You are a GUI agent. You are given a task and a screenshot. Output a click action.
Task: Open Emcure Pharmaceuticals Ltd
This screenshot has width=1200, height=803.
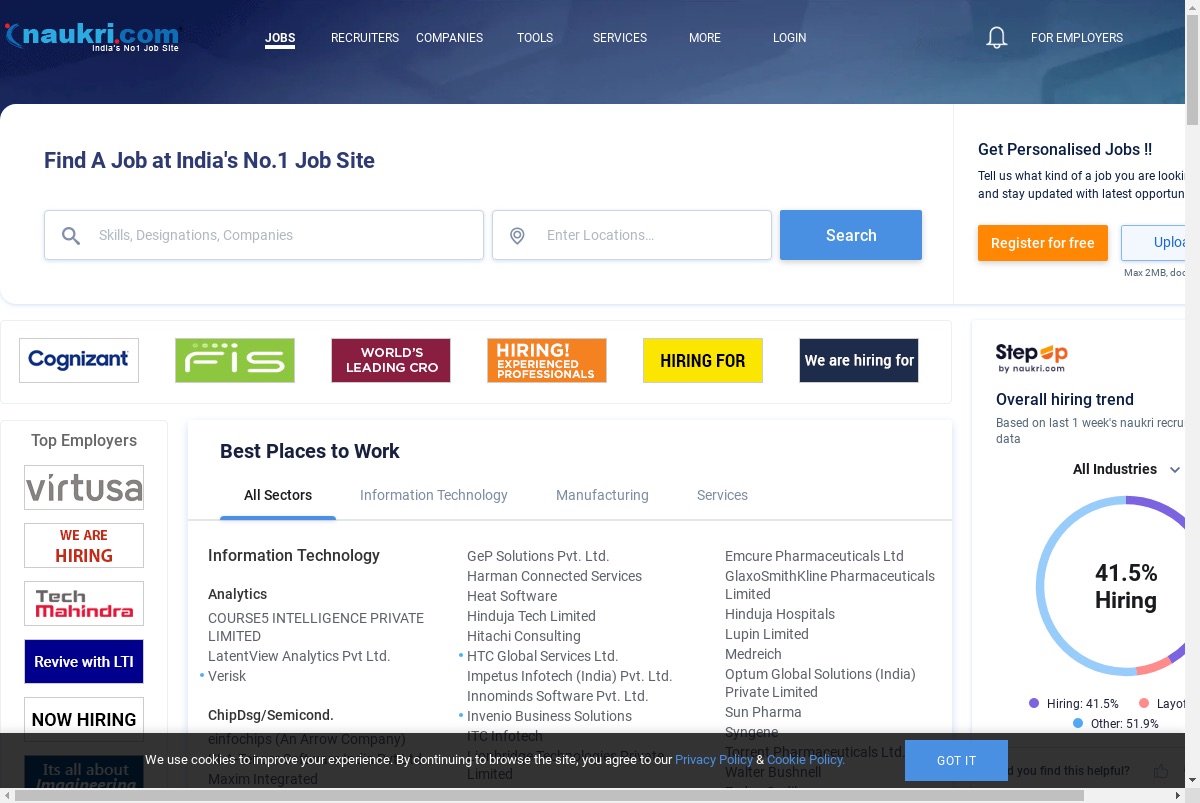tap(814, 556)
